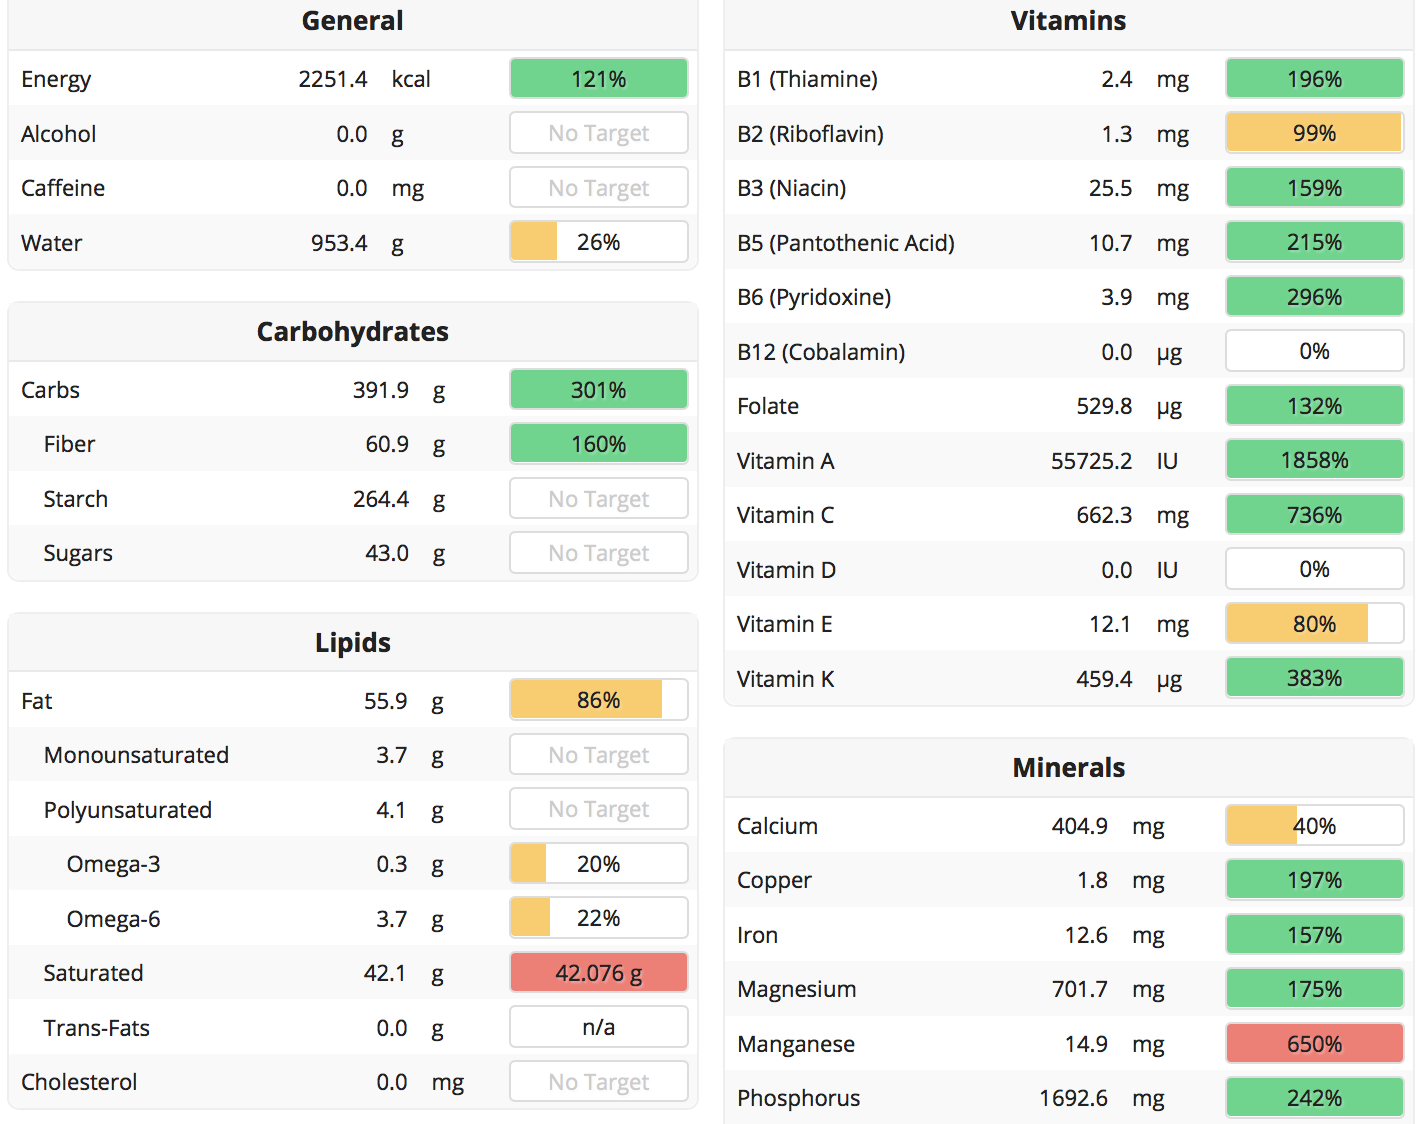Click the red Manganese 650% bar
This screenshot has width=1422, height=1124.
[1314, 1044]
